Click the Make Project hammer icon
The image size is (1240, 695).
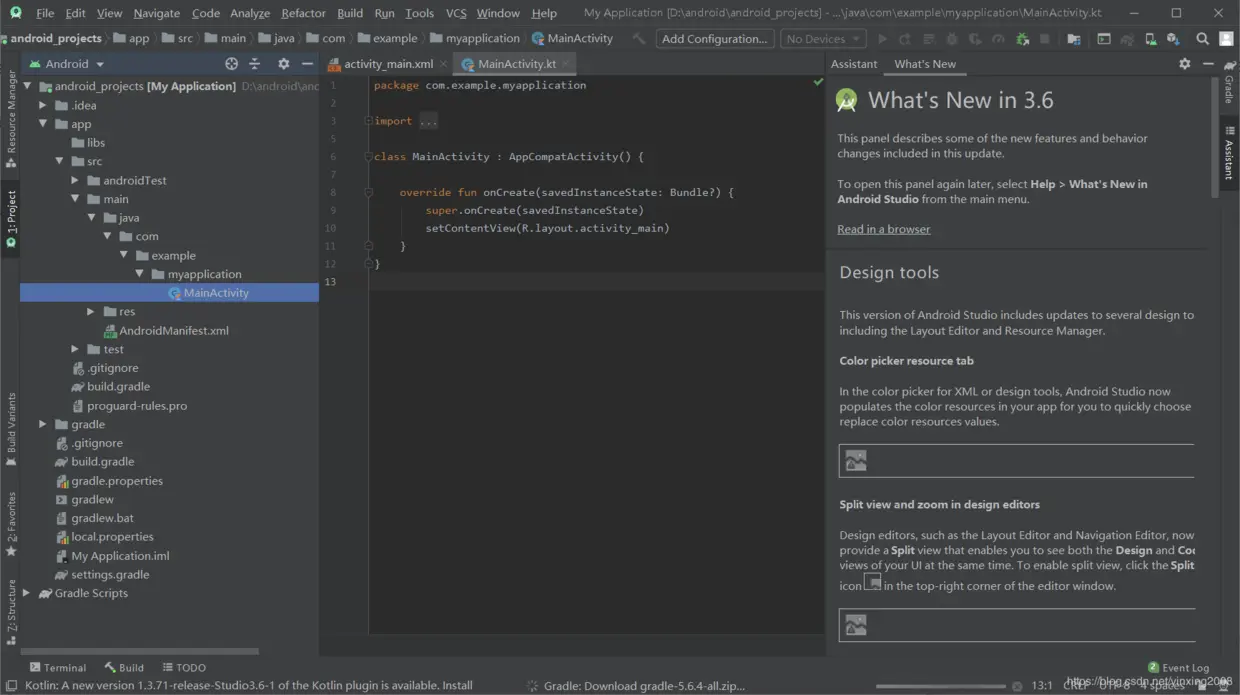pos(639,39)
